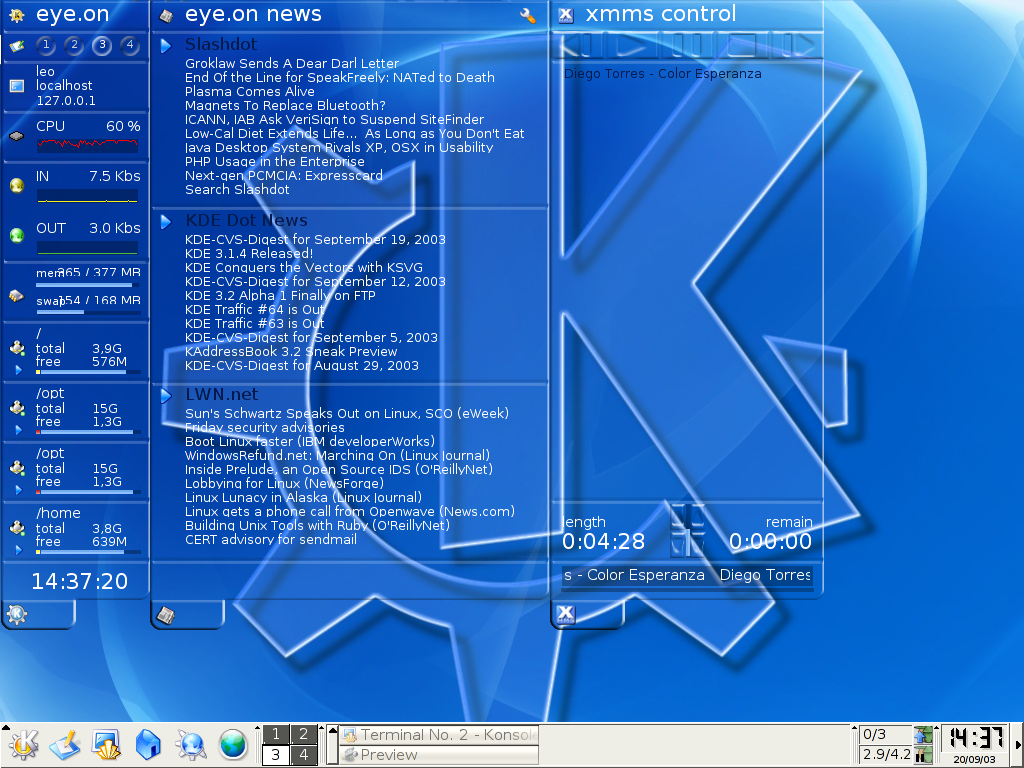
Task: Click the eye.on news newspaper title icon
Action: 167,16
